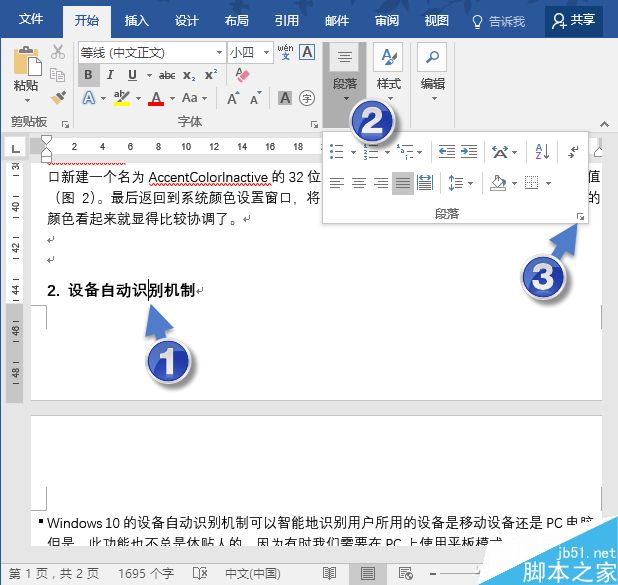Screen dimensions: 618x585
Task: Click the word count 1695 个字 in status bar
Action: [147, 574]
